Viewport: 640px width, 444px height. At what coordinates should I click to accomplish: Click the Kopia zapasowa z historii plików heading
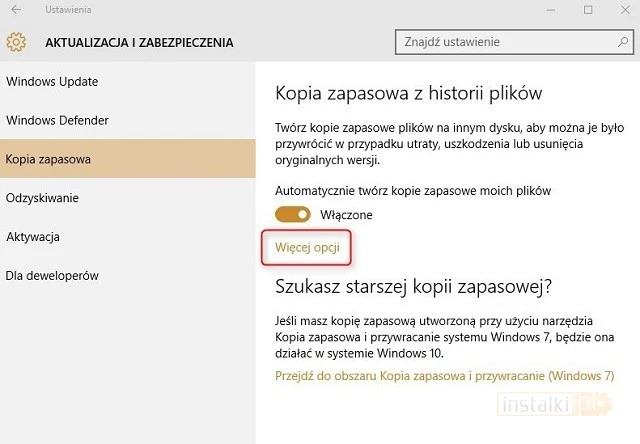point(408,93)
